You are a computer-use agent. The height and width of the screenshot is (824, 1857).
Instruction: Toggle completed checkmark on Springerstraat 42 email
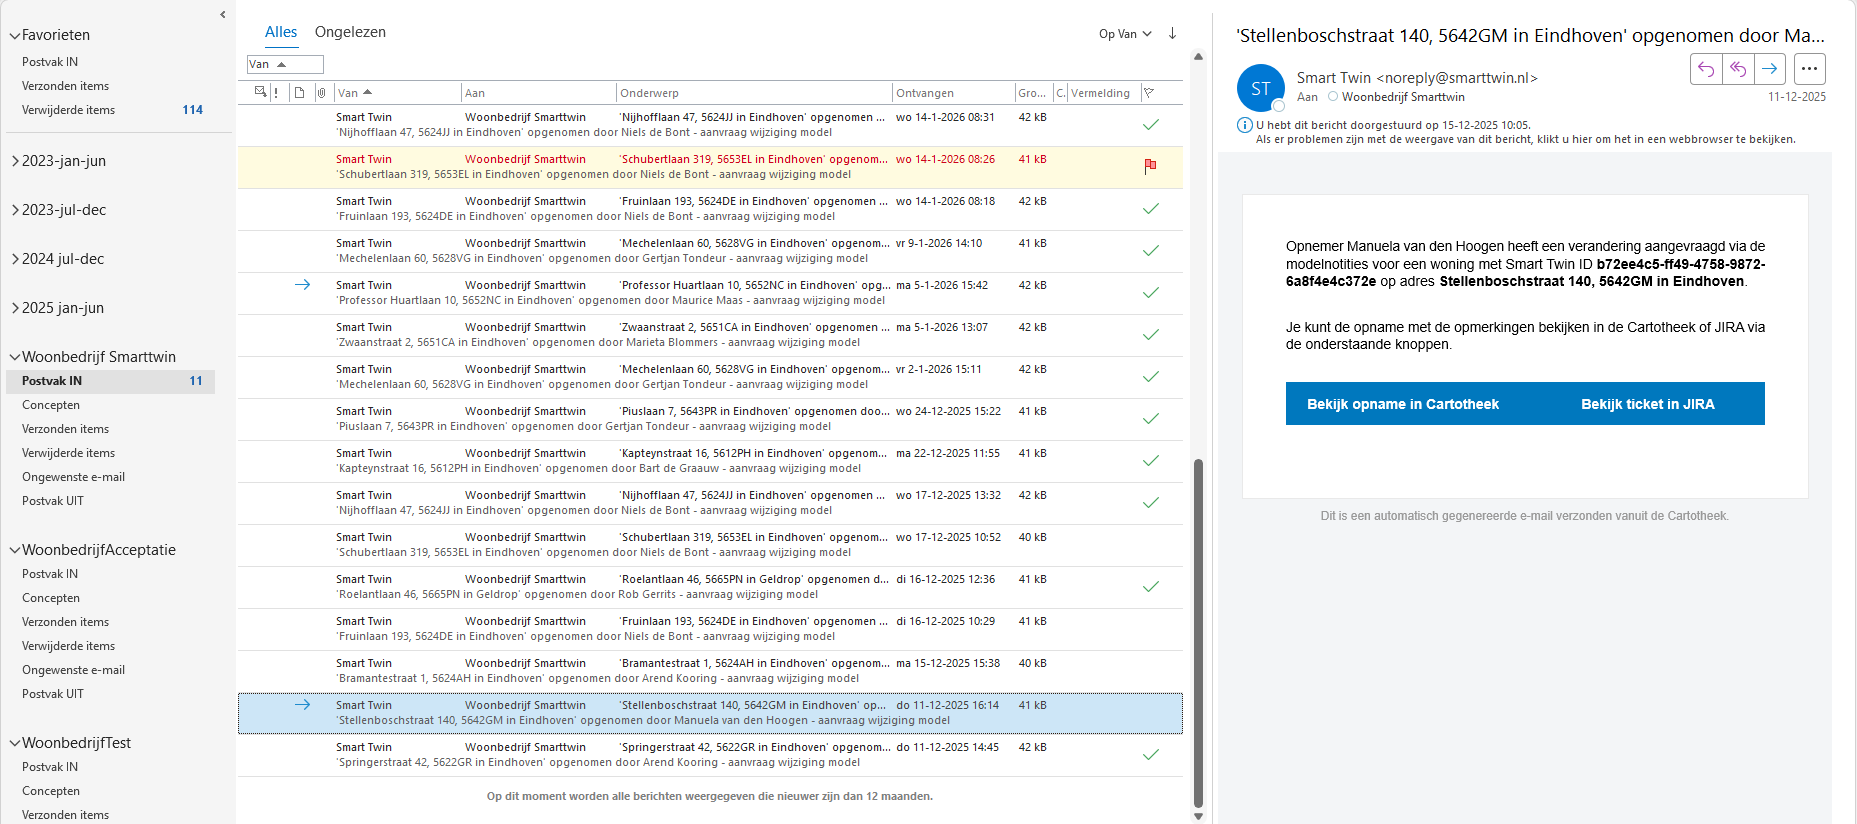[1150, 755]
